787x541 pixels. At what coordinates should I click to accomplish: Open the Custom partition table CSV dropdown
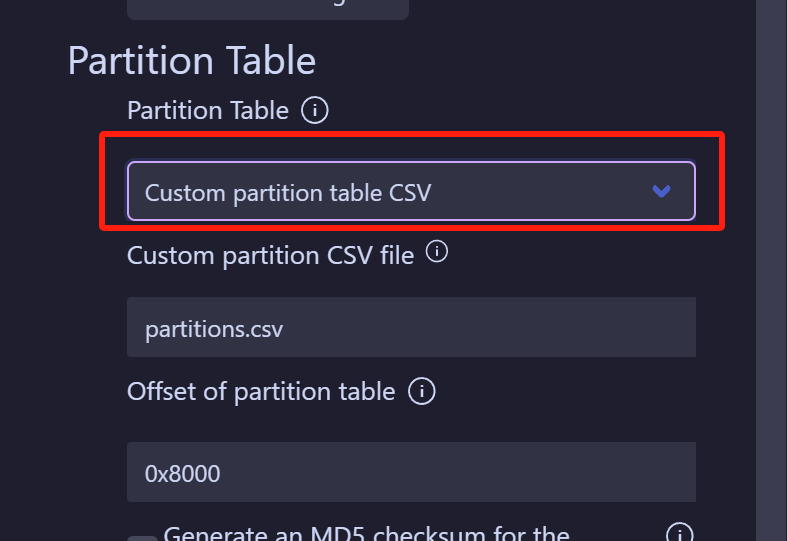[x=410, y=191]
